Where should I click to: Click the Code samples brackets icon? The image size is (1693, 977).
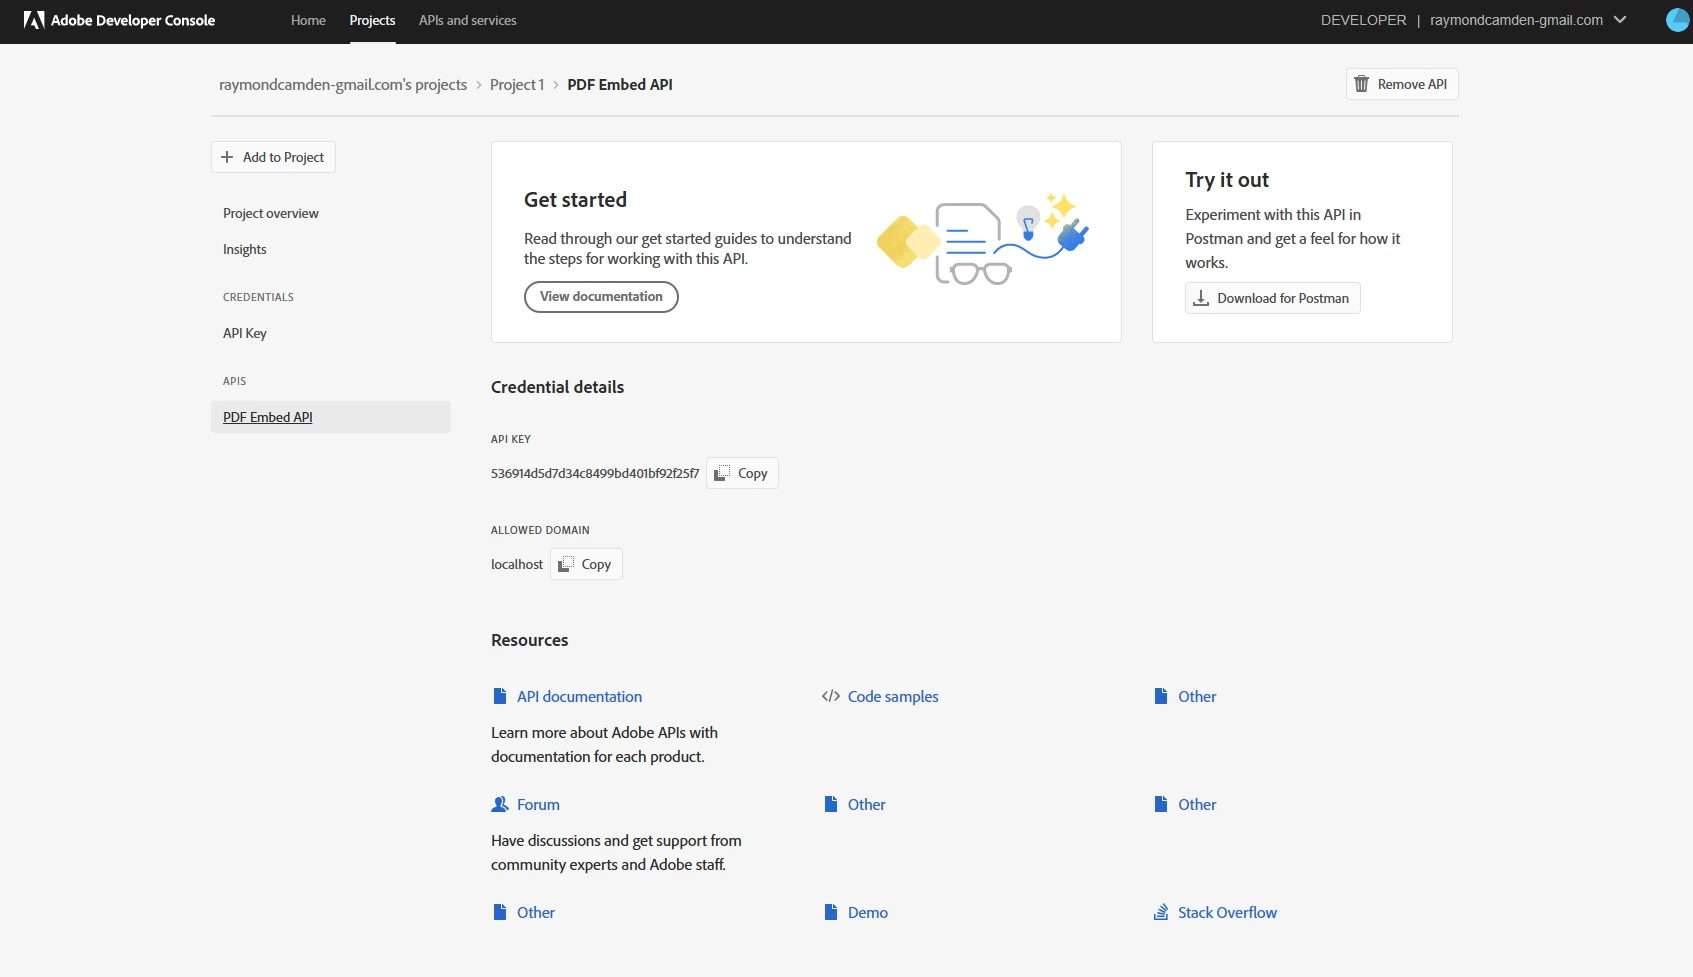point(831,696)
